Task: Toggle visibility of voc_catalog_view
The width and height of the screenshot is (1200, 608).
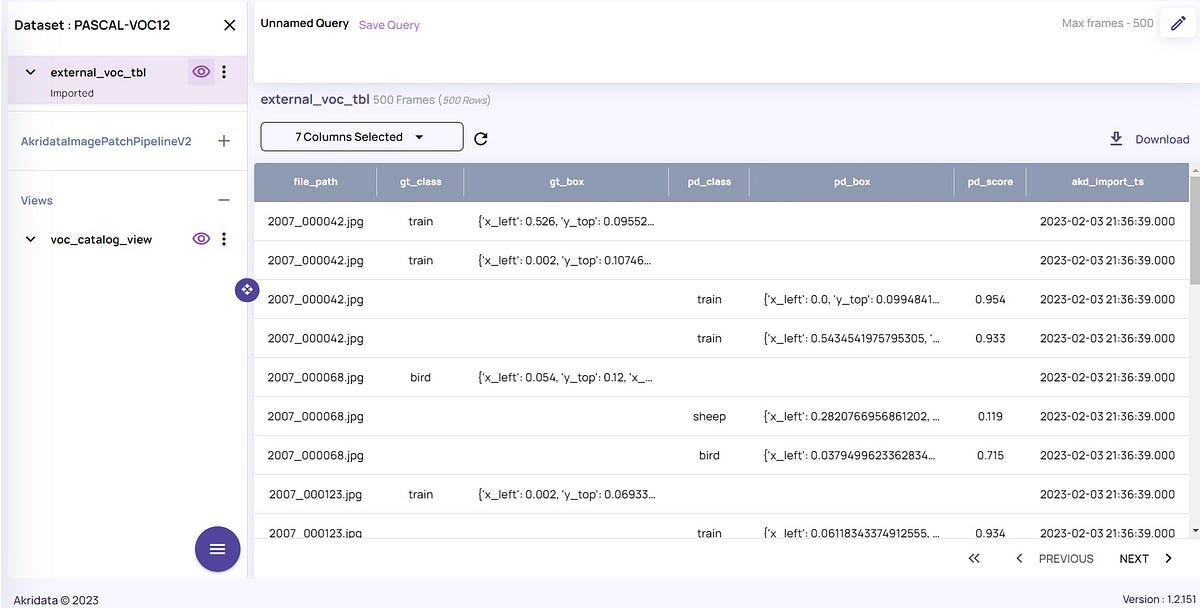Action: (201, 238)
